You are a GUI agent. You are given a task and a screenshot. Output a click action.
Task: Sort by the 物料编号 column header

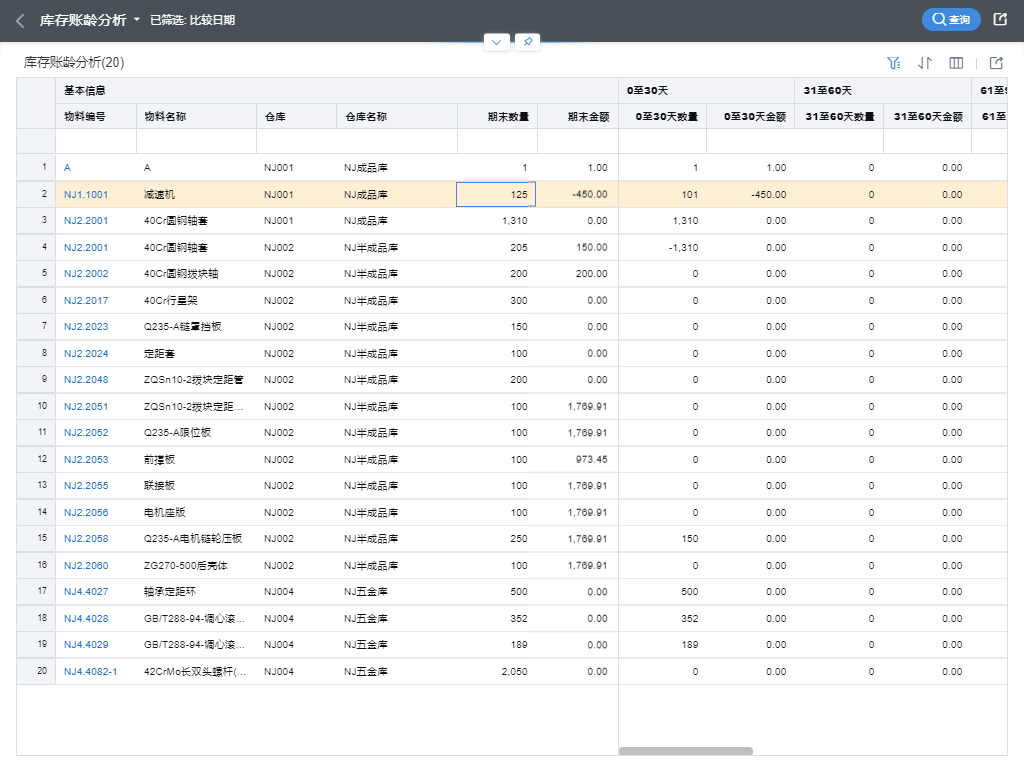(x=96, y=116)
